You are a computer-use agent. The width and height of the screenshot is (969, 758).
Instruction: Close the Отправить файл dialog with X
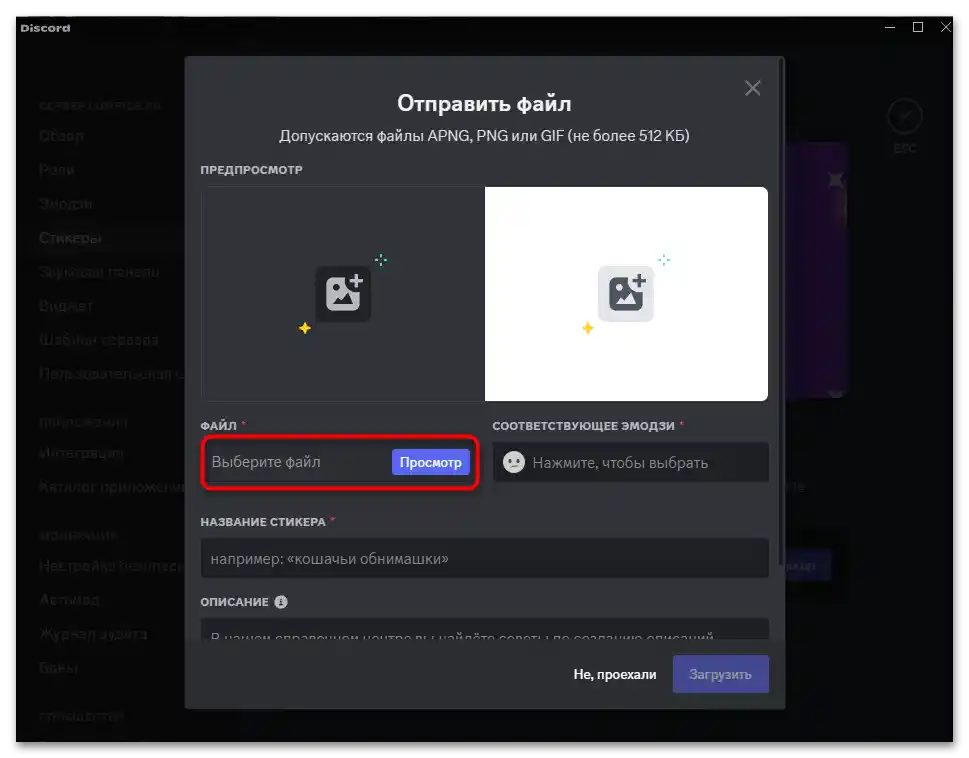point(752,88)
